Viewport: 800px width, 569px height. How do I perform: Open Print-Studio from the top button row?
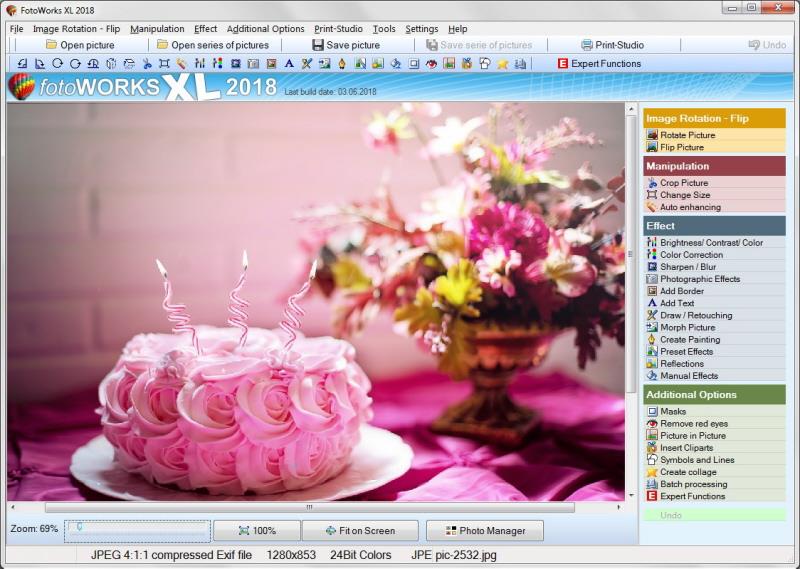613,45
